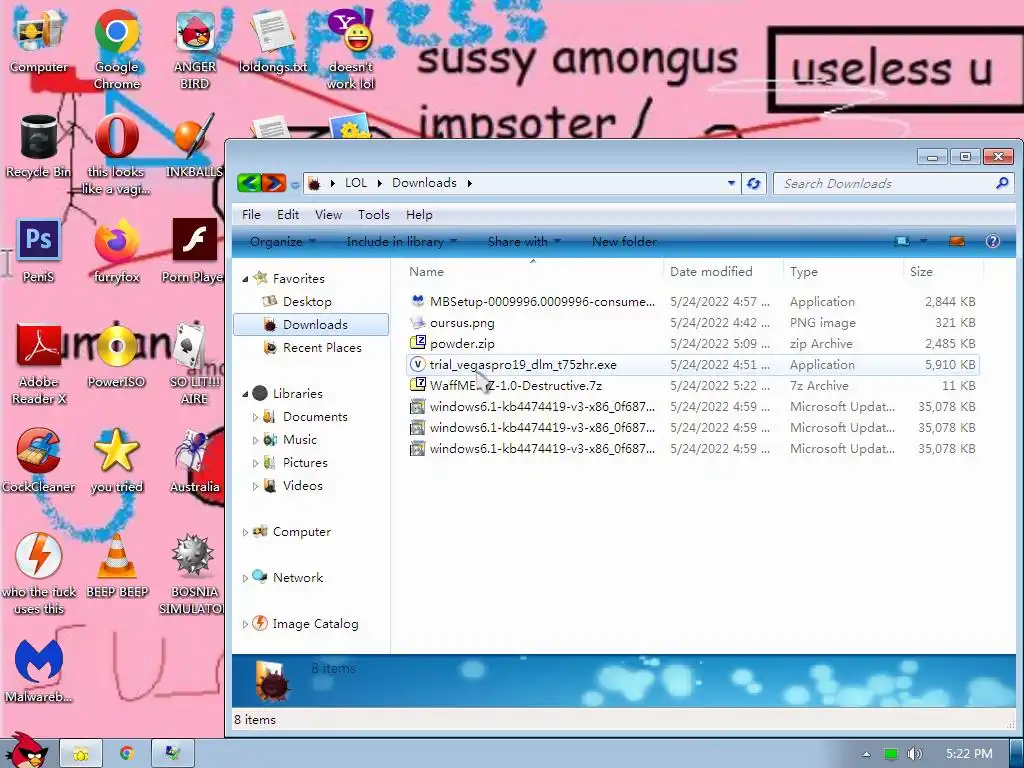This screenshot has height=768, width=1024.
Task: Open Include in library dropdown
Action: pos(401,242)
